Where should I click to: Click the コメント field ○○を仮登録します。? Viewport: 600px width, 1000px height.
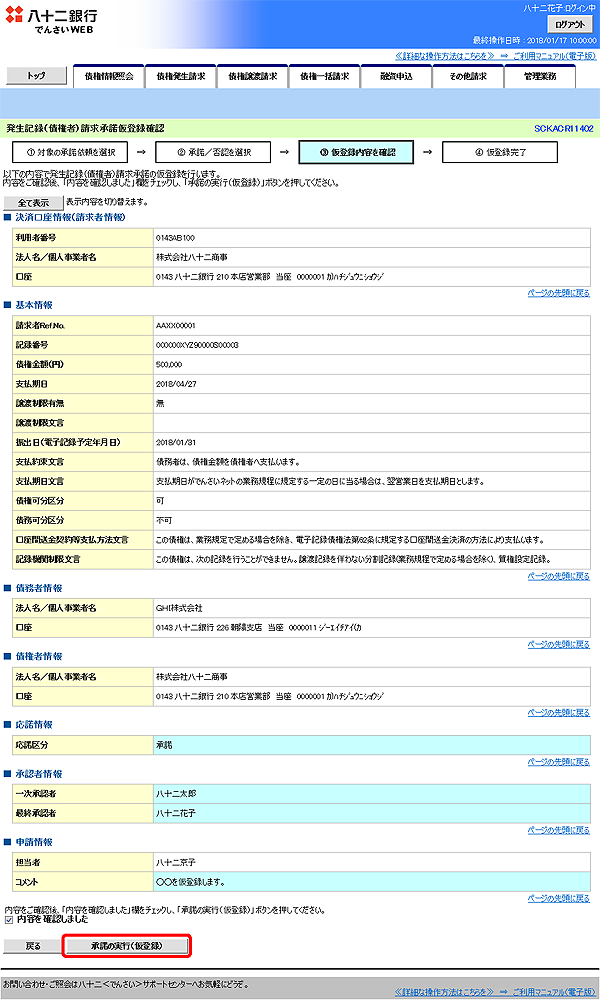coord(372,882)
